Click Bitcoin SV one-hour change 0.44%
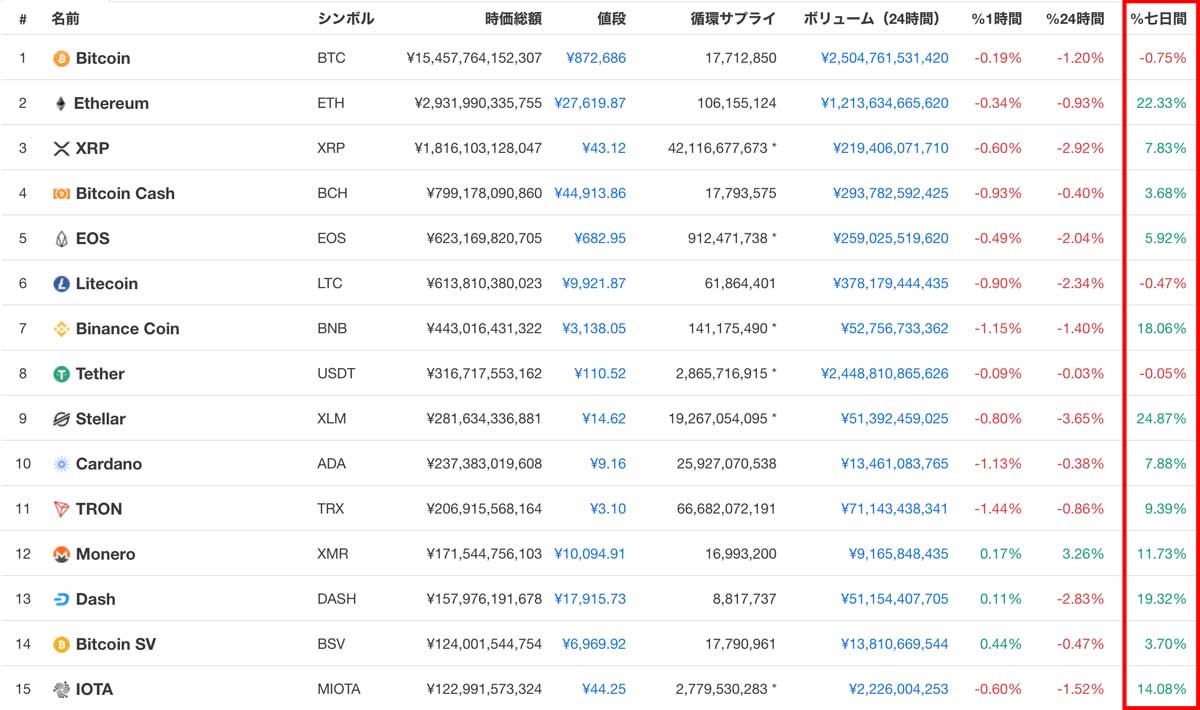Viewport: 1200px width, 710px height. pyautogui.click(x=1003, y=644)
